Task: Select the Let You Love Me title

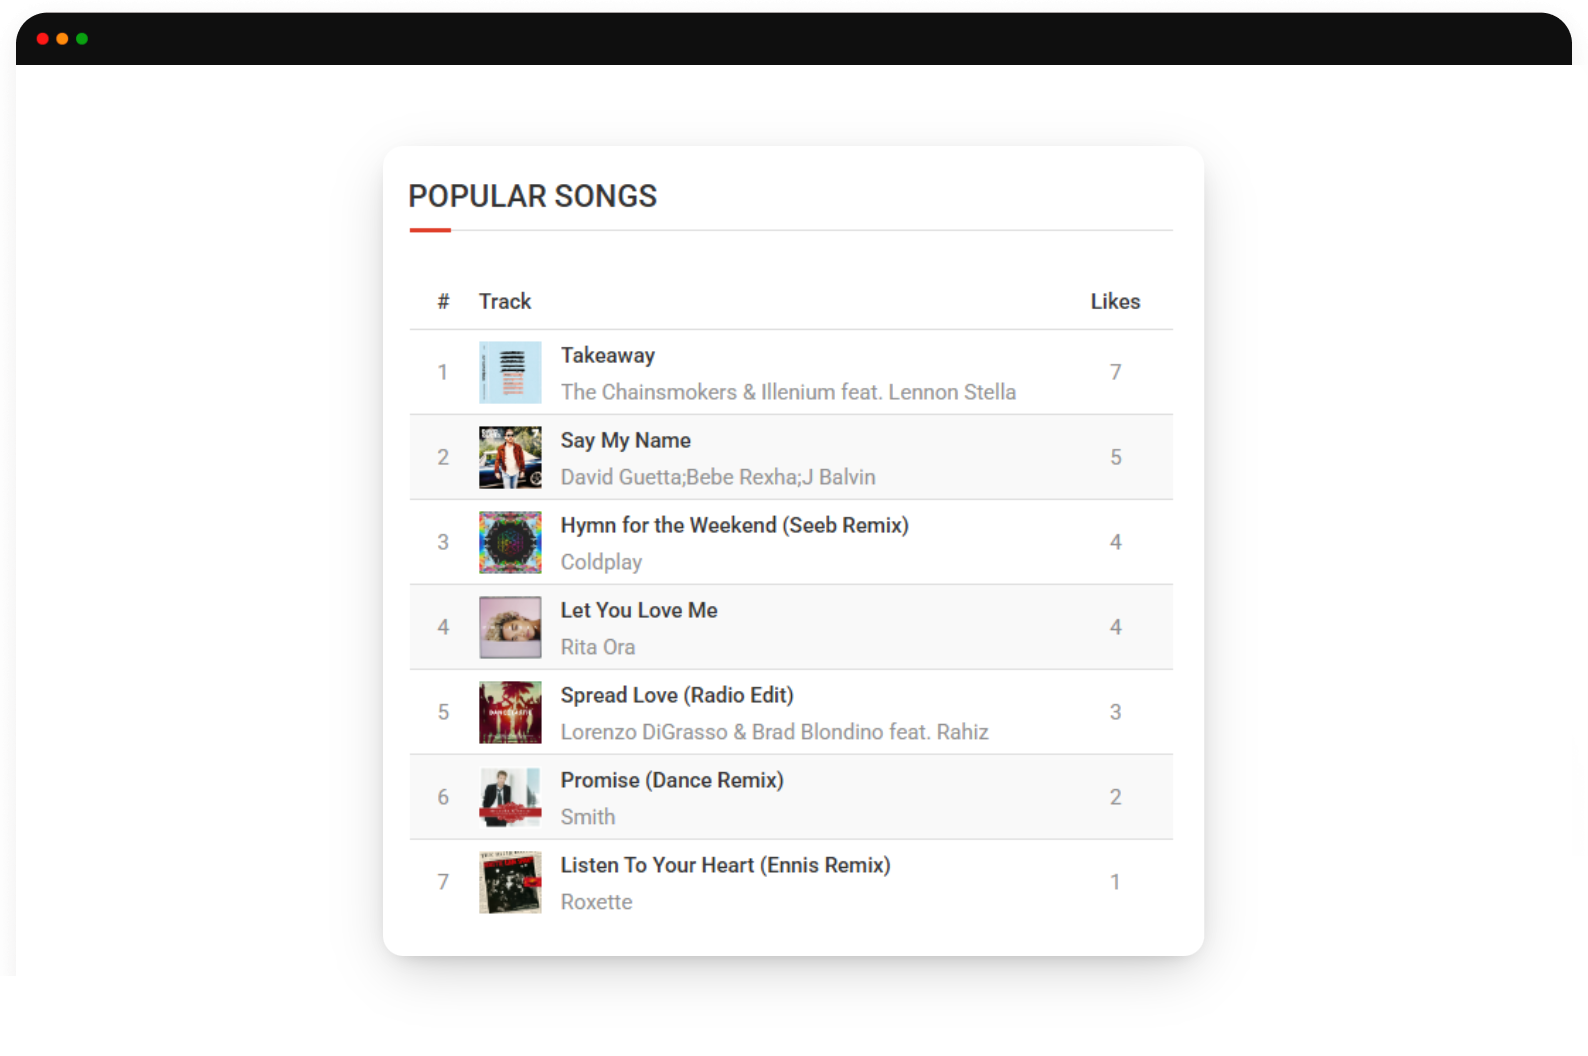Action: 638,610
